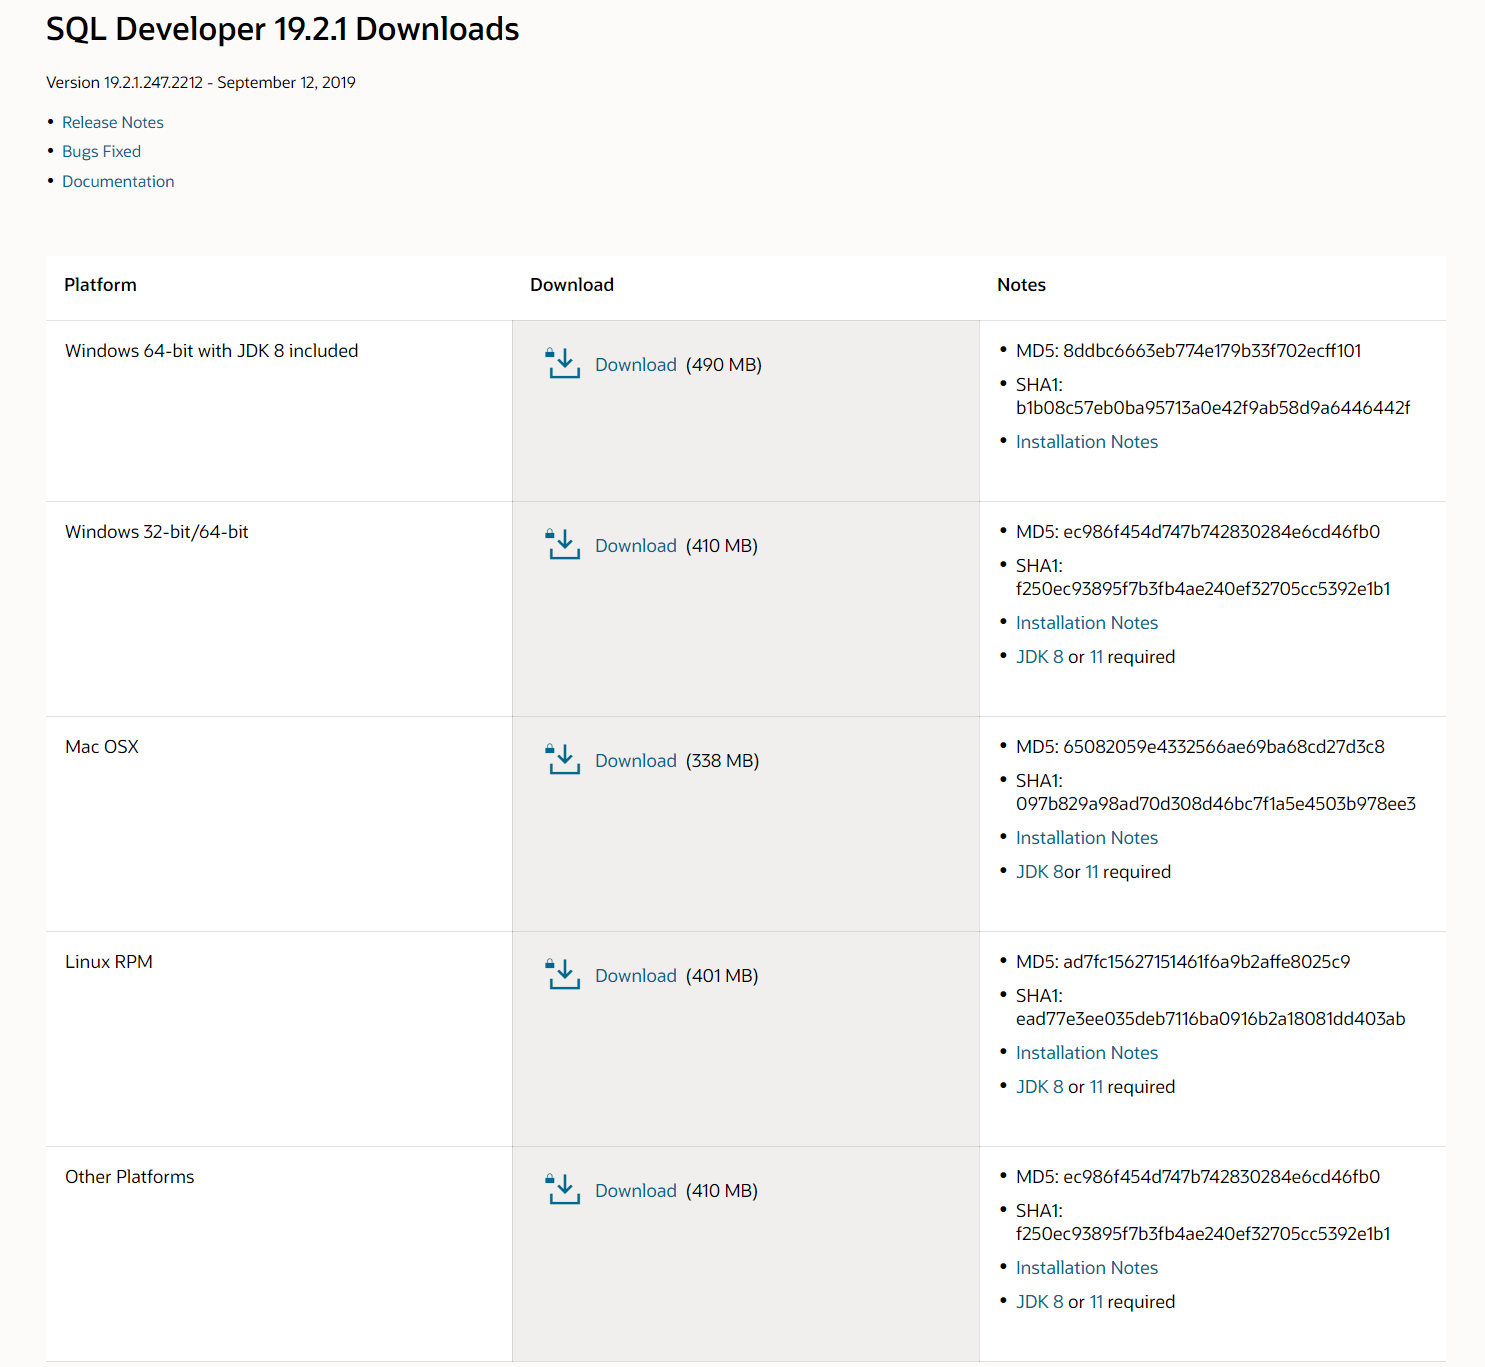The height and width of the screenshot is (1367, 1485).
Task: Click the JDK 8 link in the Mac OSX row
Action: [x=1040, y=872]
